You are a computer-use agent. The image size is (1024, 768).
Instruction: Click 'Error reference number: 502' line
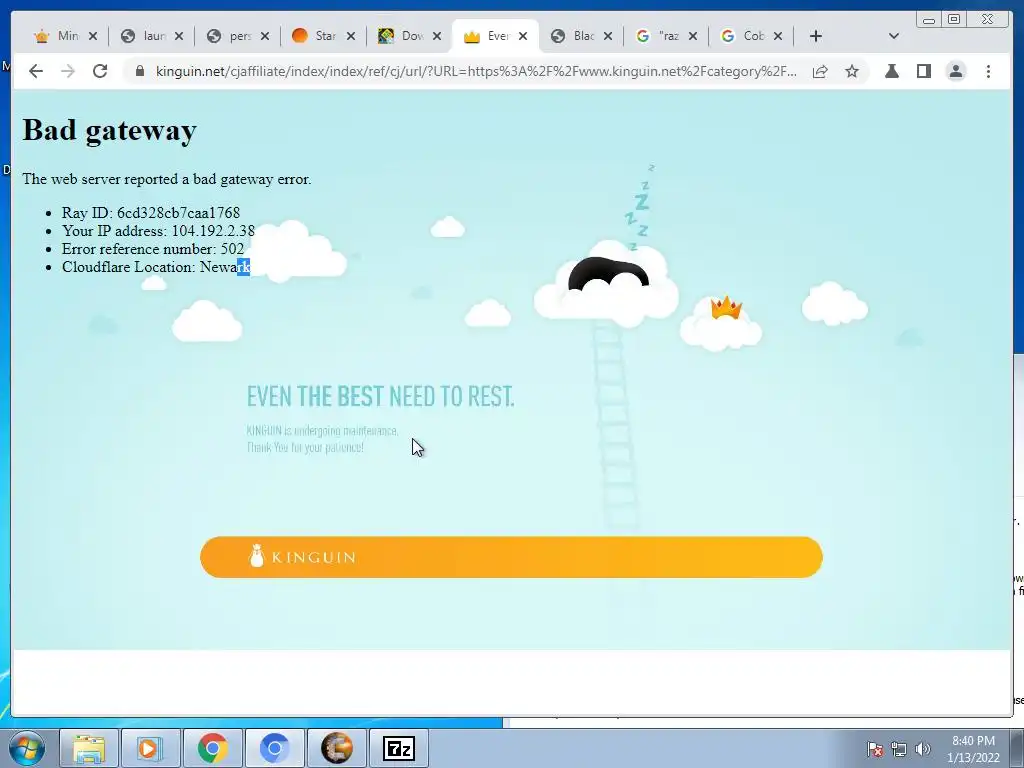[x=153, y=249]
